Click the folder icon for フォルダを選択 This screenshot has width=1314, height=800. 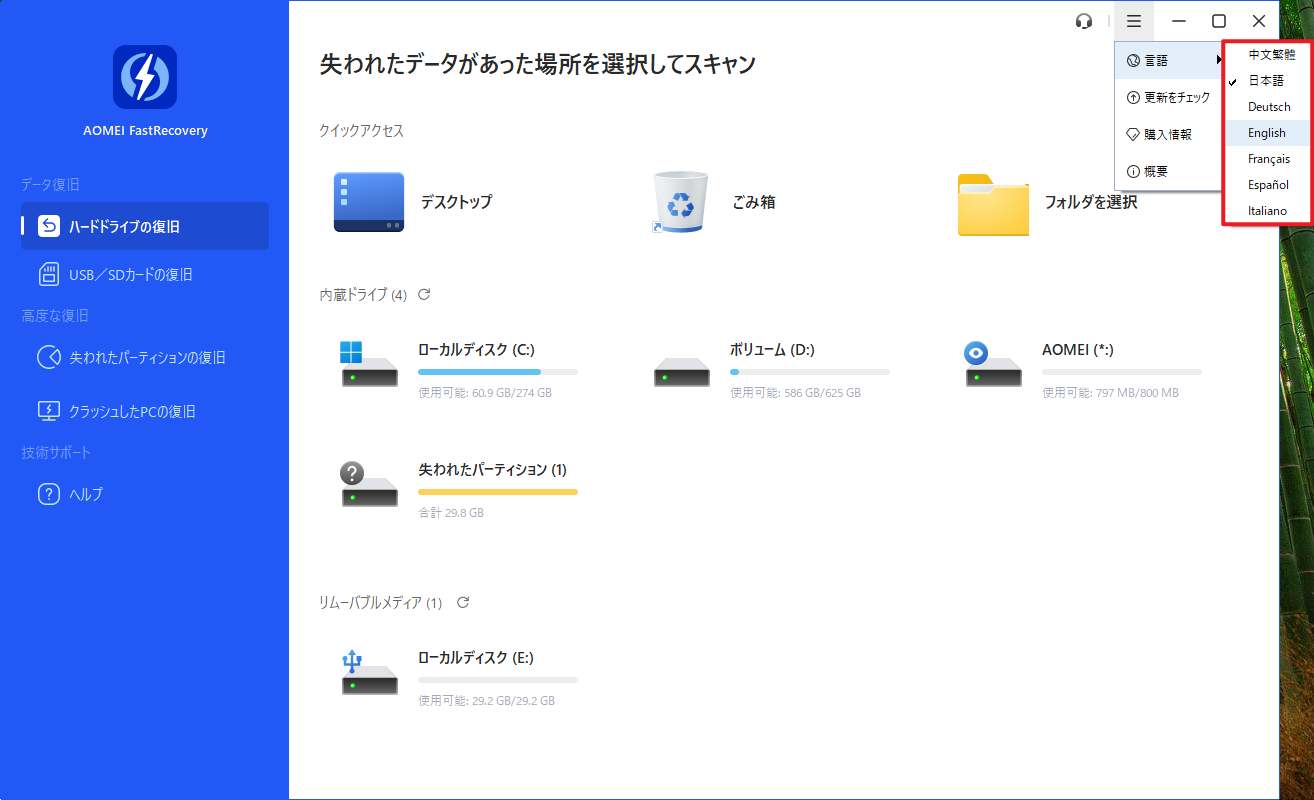pos(992,203)
